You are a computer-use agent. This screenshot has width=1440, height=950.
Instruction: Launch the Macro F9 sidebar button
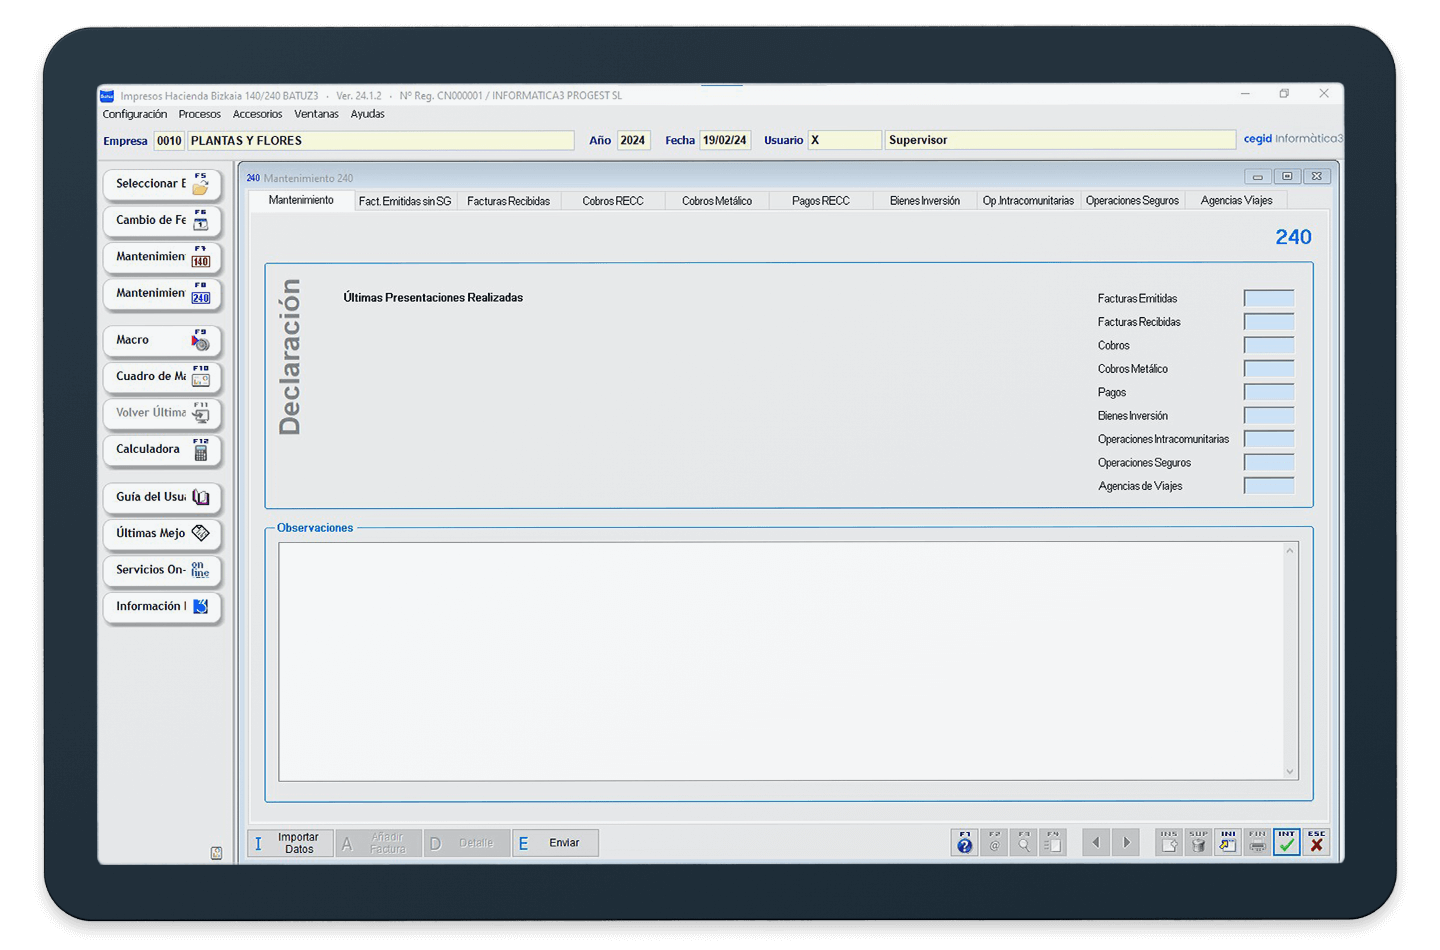162,341
